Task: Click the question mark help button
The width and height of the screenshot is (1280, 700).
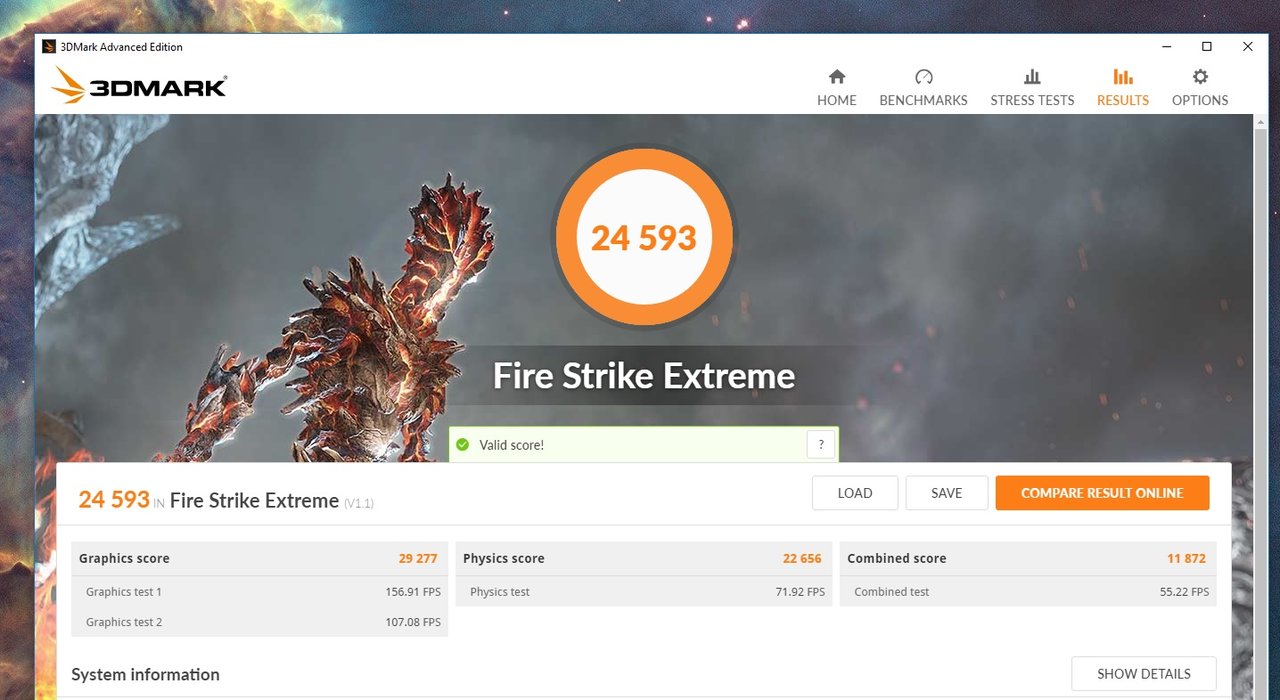Action: tap(821, 445)
